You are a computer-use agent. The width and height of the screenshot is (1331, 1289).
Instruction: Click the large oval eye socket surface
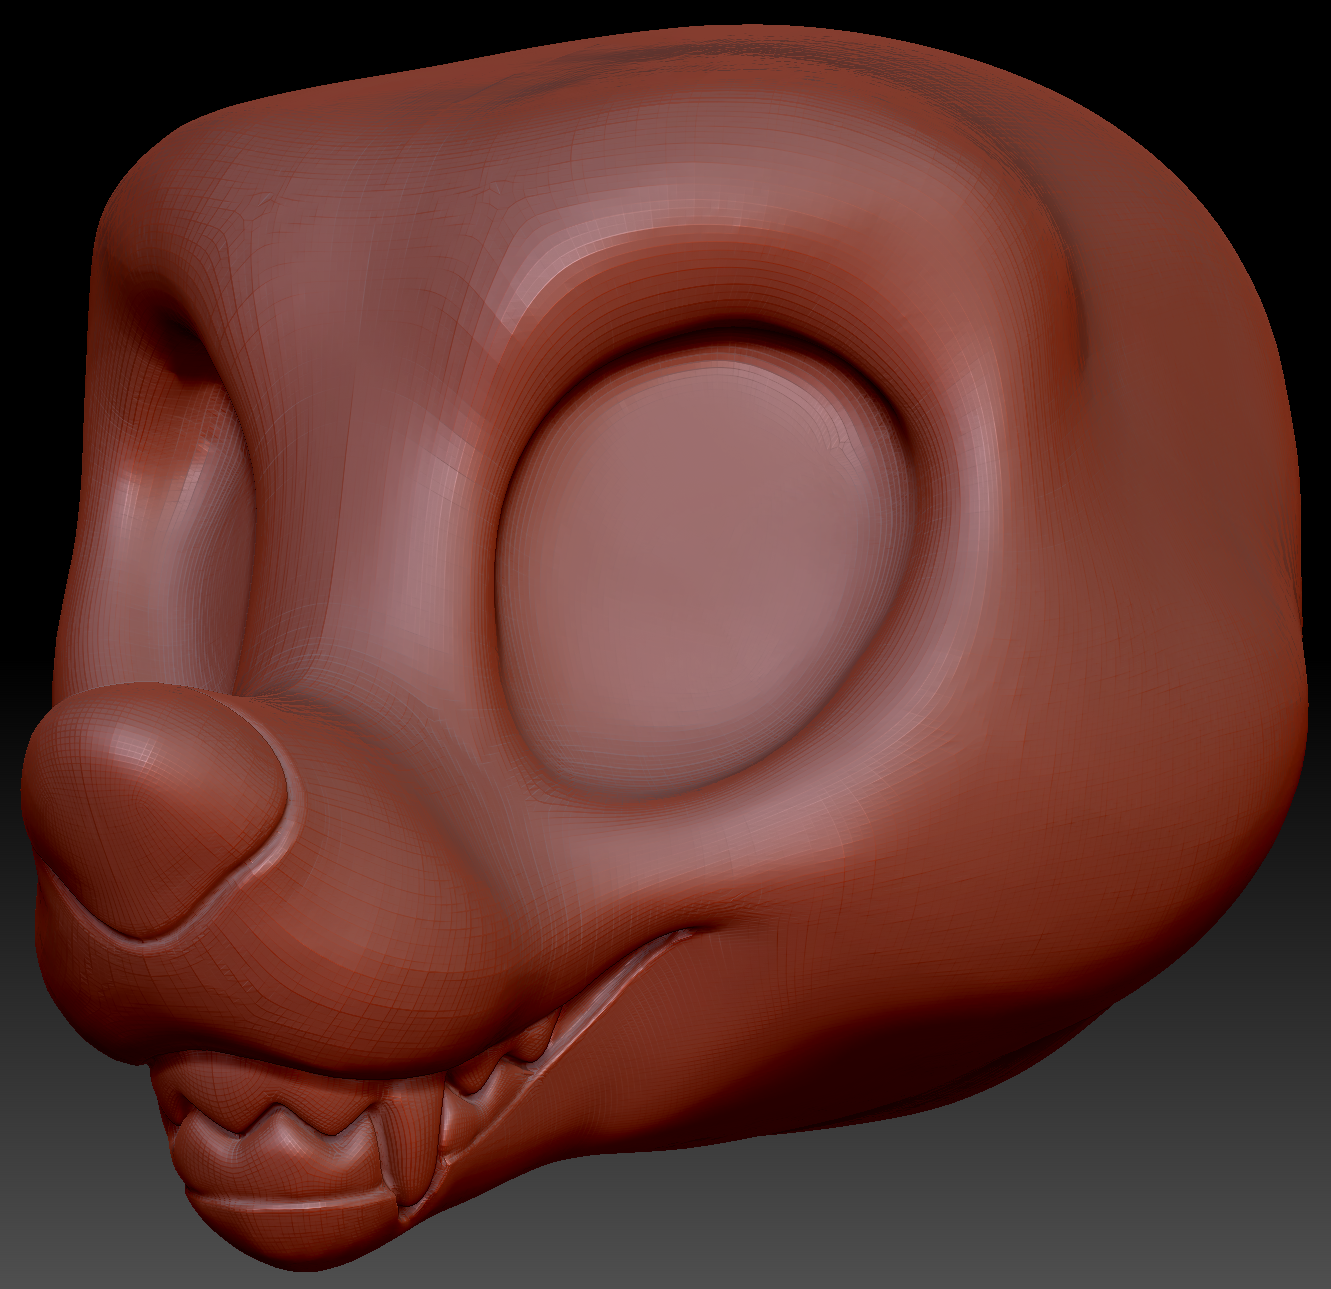click(x=704, y=569)
